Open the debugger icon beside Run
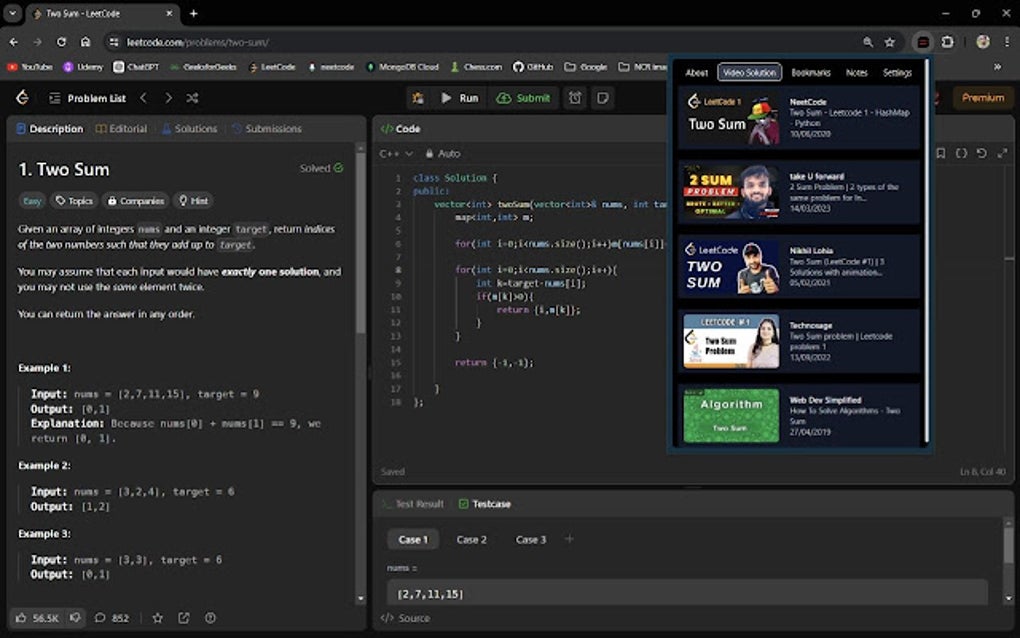The height and width of the screenshot is (638, 1020). click(418, 98)
